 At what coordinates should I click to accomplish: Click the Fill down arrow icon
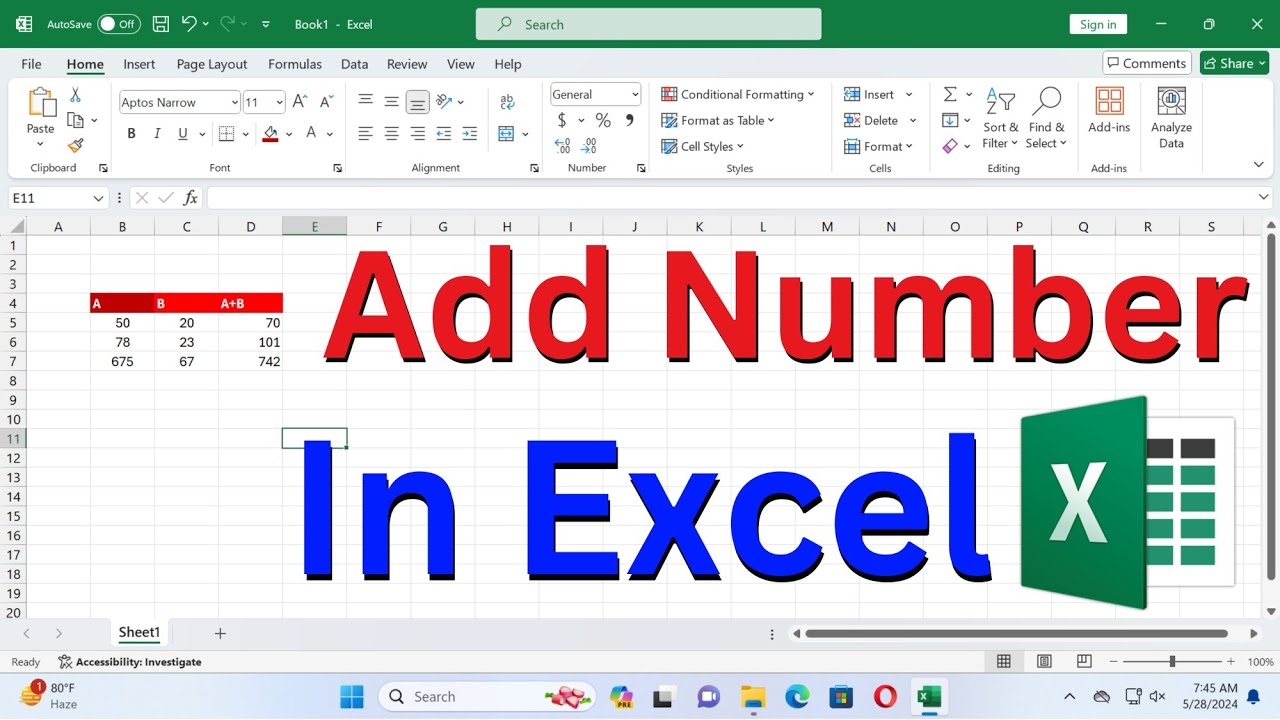pyautogui.click(x=950, y=120)
